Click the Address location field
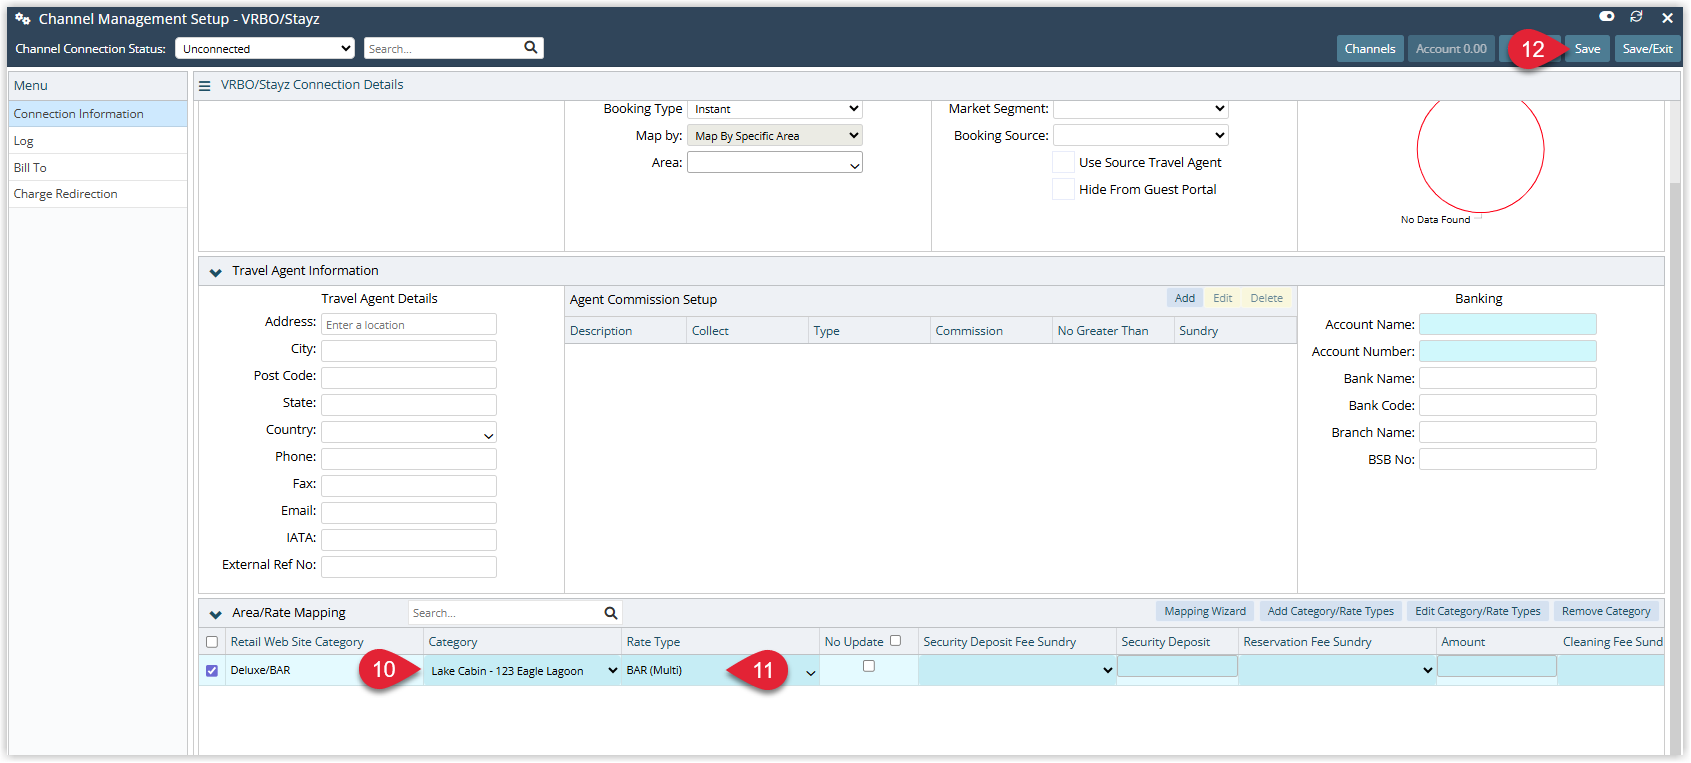This screenshot has height=763, width=1691. pyautogui.click(x=409, y=324)
